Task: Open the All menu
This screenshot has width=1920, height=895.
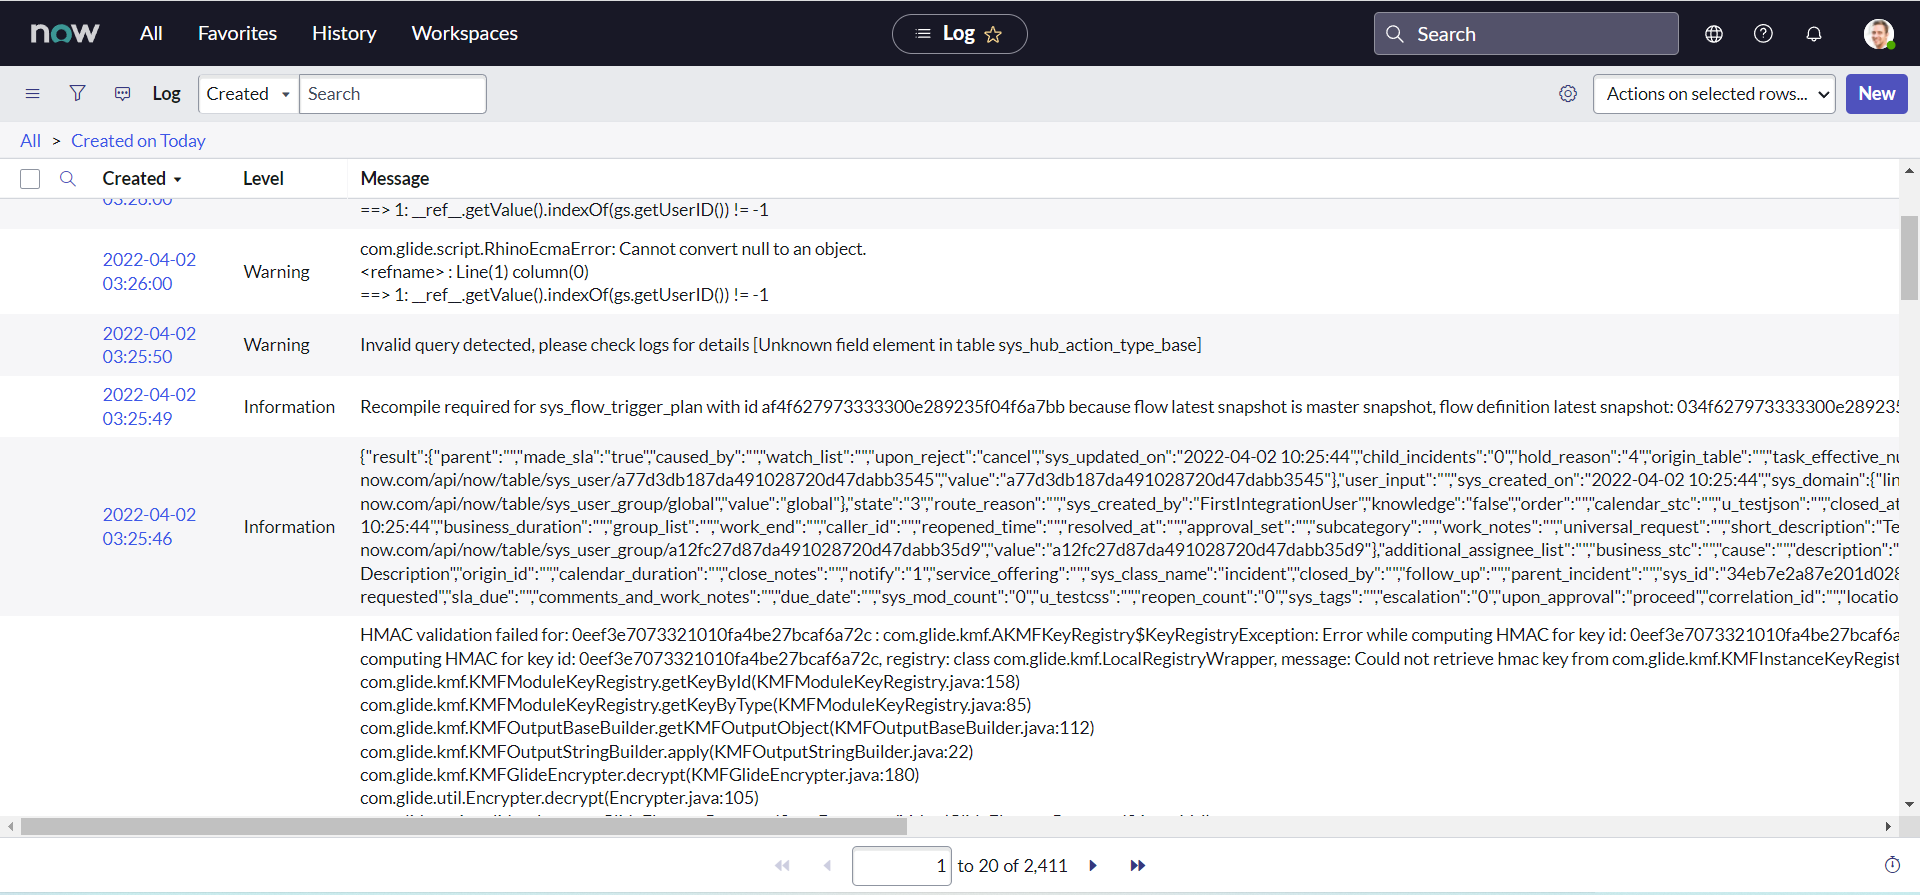Action: [x=151, y=33]
